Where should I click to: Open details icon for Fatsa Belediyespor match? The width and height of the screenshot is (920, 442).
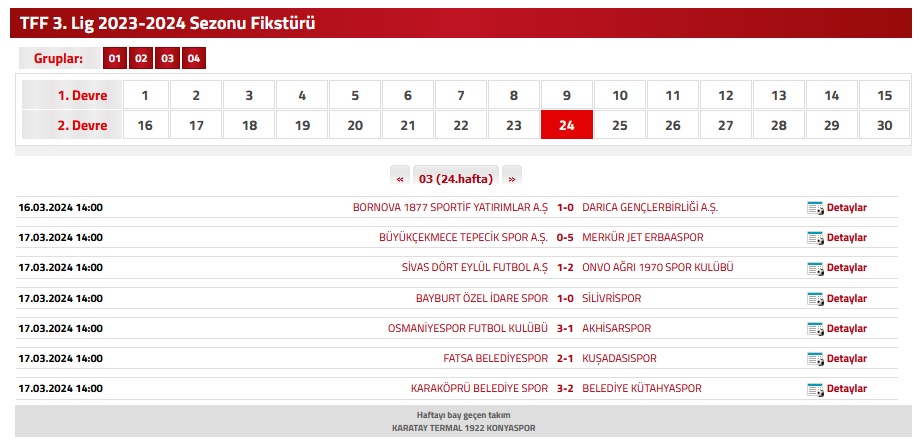point(815,359)
